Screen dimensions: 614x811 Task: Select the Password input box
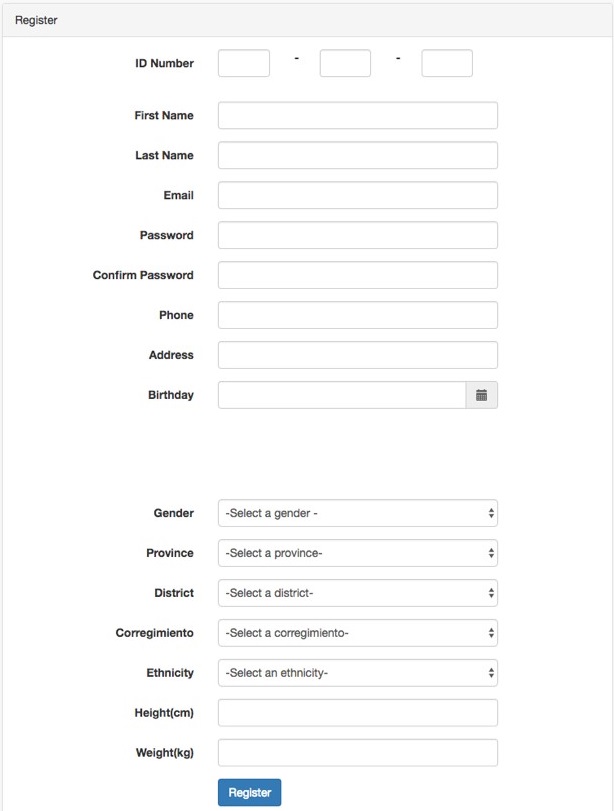click(358, 235)
